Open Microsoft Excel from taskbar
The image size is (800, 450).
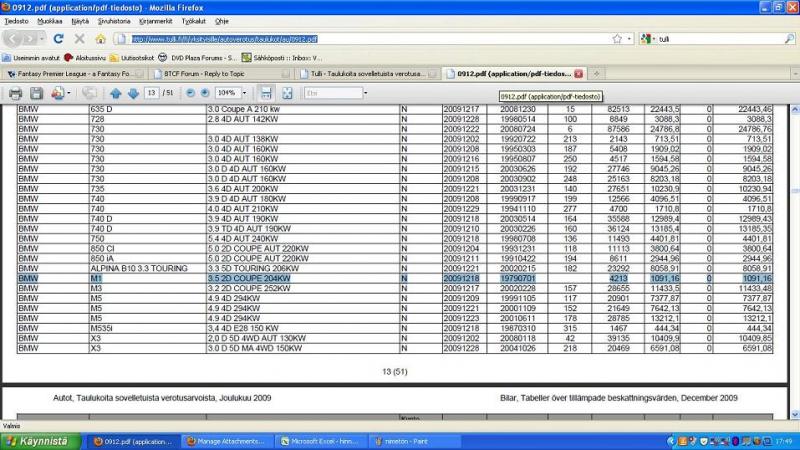[x=320, y=440]
